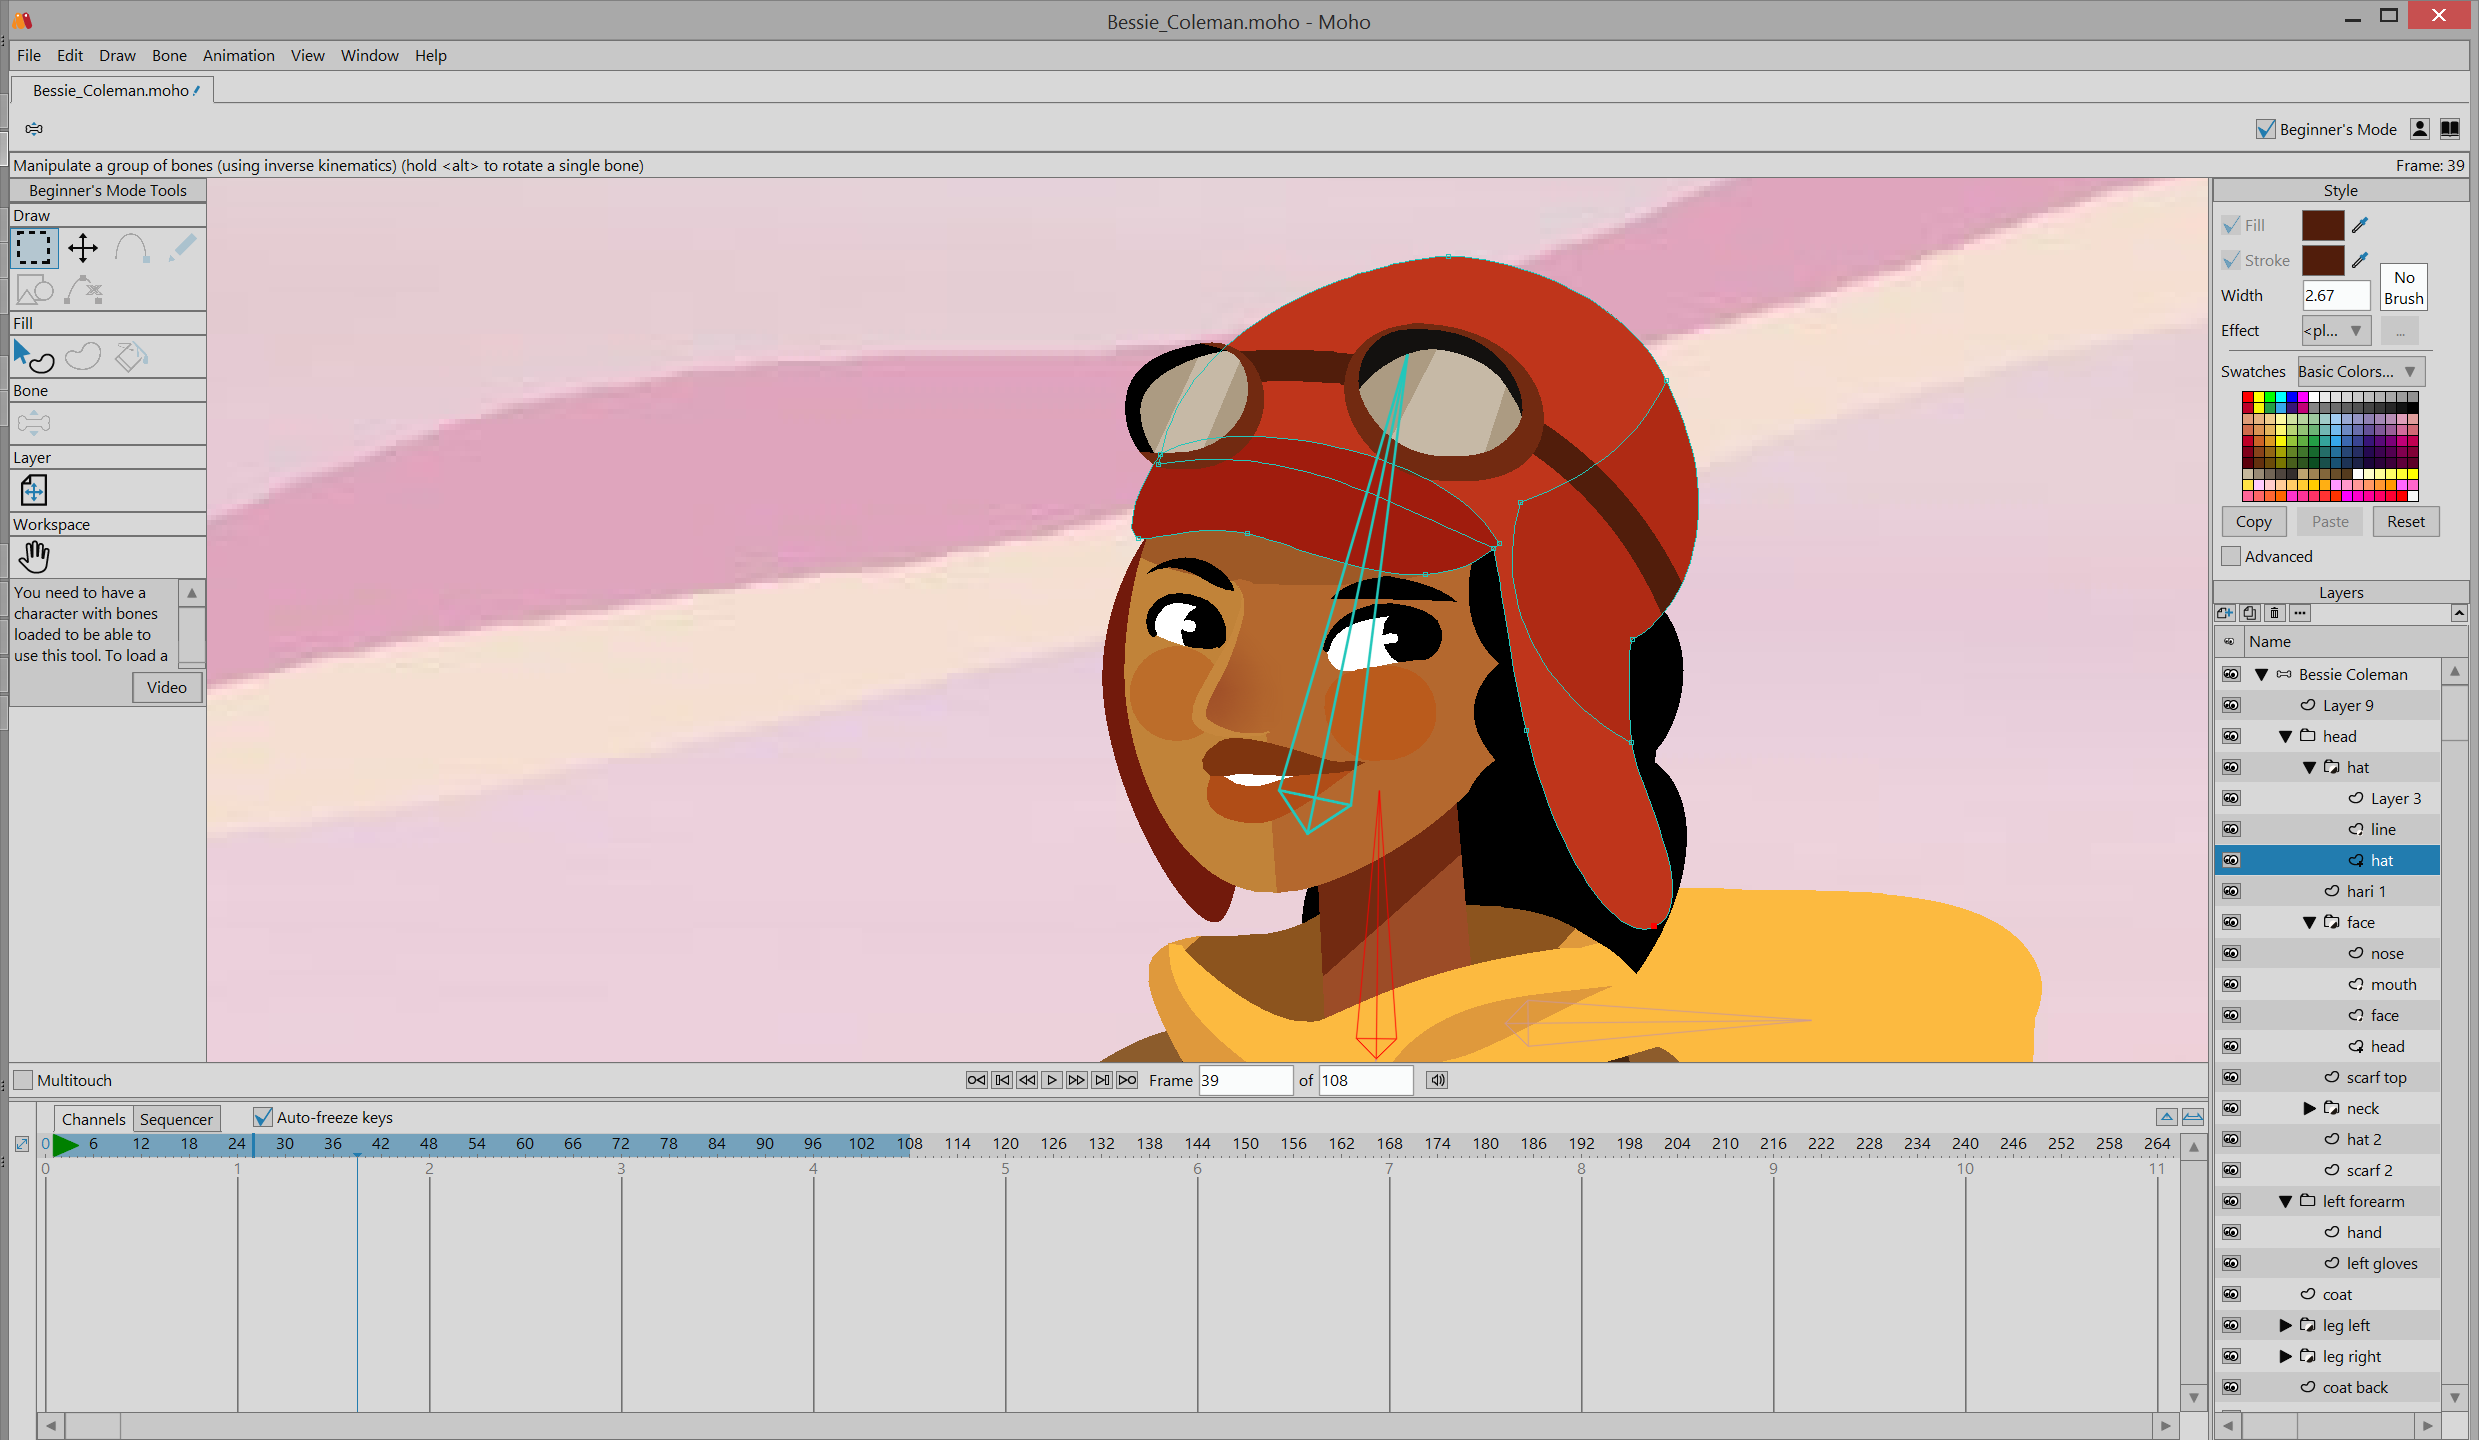Uncheck the Beginner's Mode checkbox

tap(2265, 129)
